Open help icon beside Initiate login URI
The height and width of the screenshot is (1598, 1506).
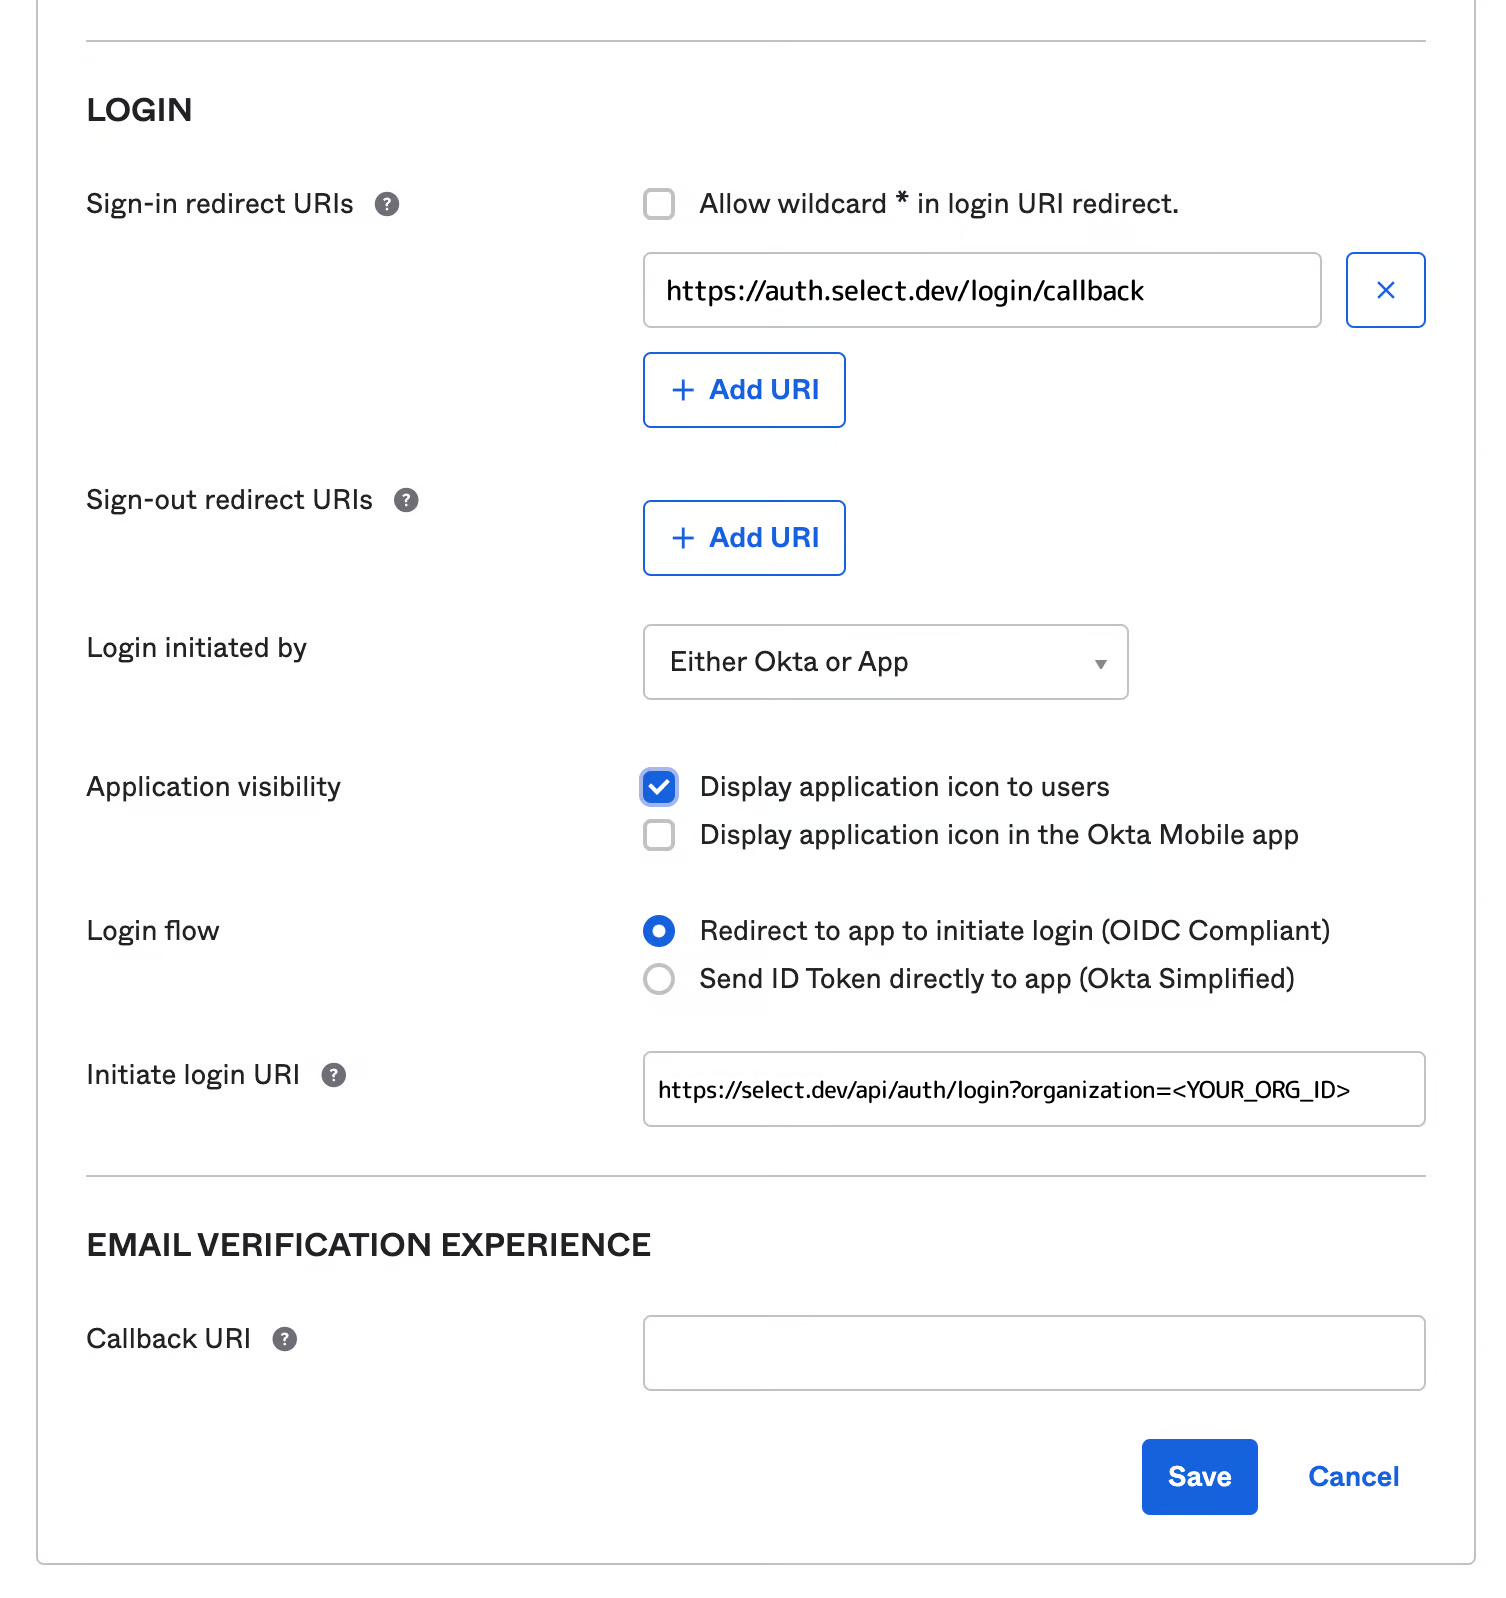(x=333, y=1075)
